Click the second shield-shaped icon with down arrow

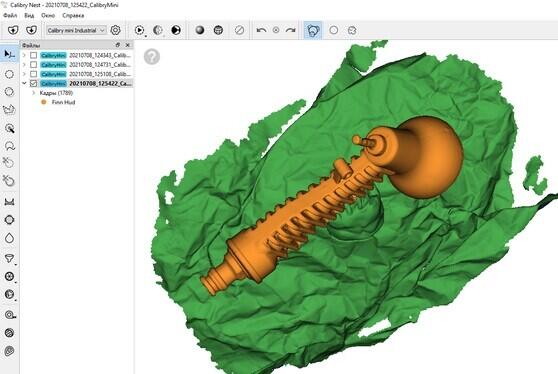(x=32, y=30)
